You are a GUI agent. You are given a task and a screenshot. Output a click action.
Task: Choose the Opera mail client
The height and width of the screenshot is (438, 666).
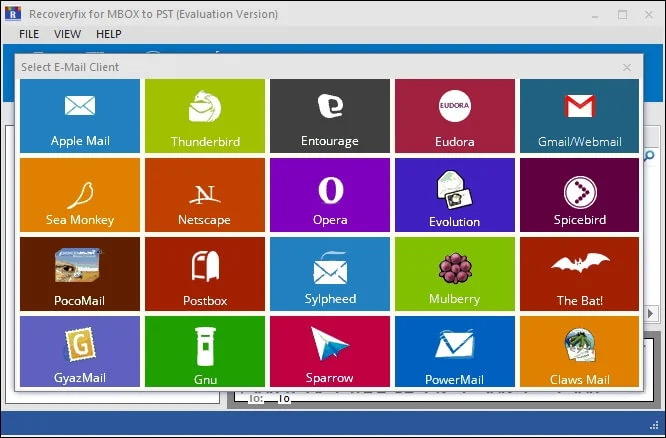pyautogui.click(x=330, y=195)
